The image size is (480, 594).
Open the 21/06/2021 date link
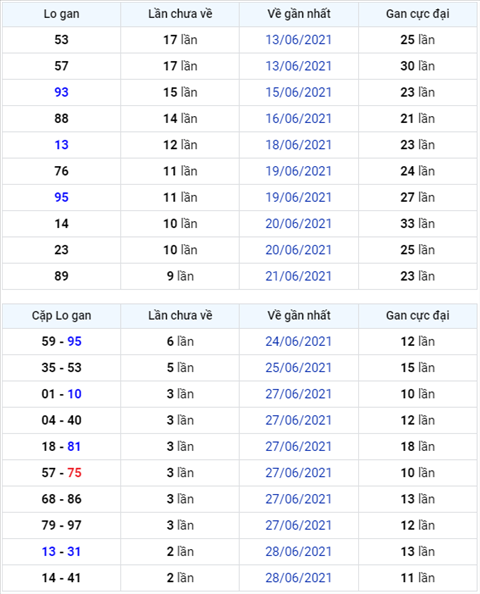tap(299, 276)
